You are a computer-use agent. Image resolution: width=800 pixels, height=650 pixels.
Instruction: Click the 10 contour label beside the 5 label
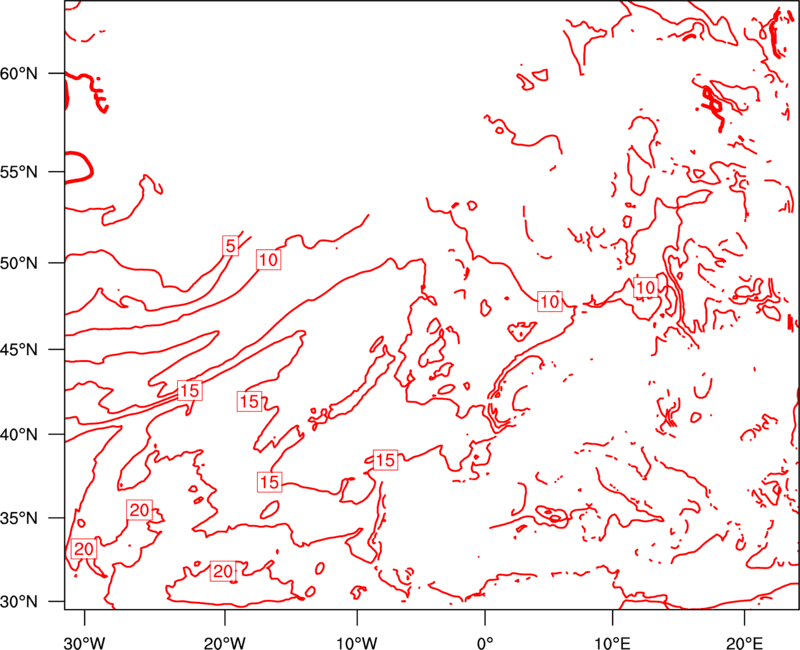268,260
